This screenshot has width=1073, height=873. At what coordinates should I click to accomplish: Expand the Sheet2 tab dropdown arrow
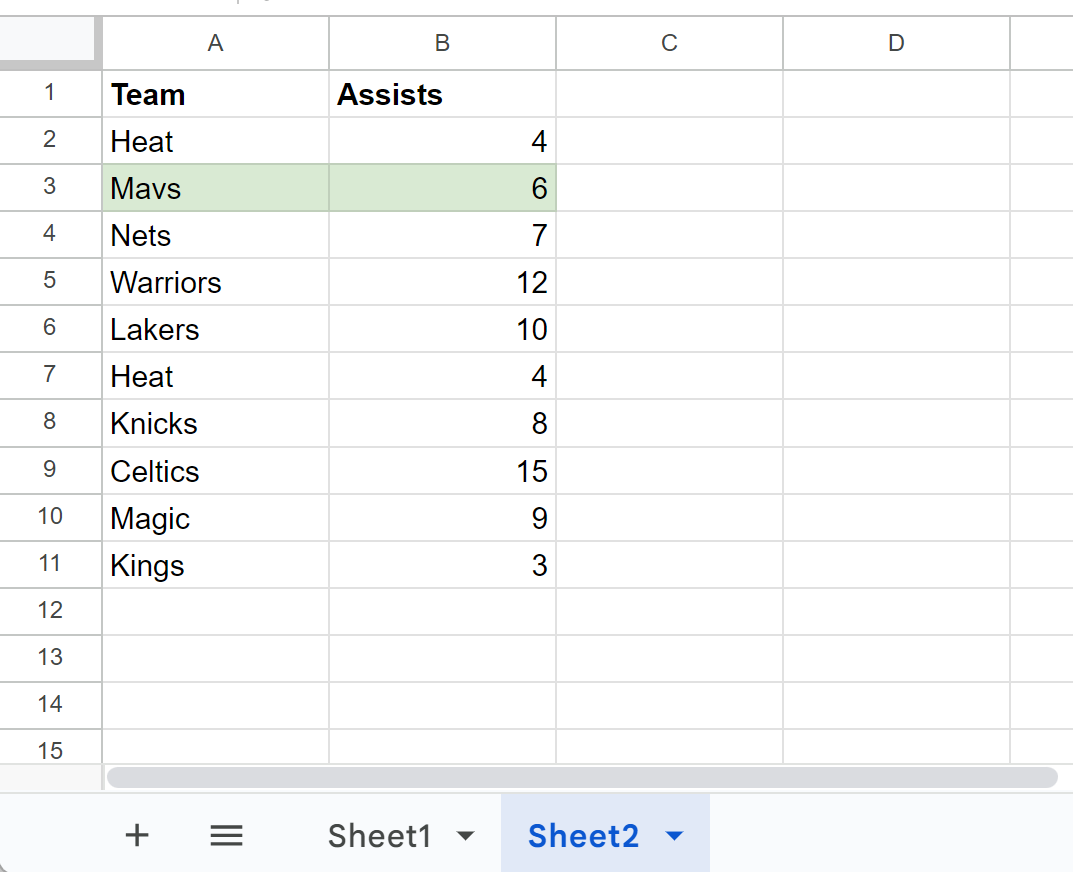coord(674,835)
